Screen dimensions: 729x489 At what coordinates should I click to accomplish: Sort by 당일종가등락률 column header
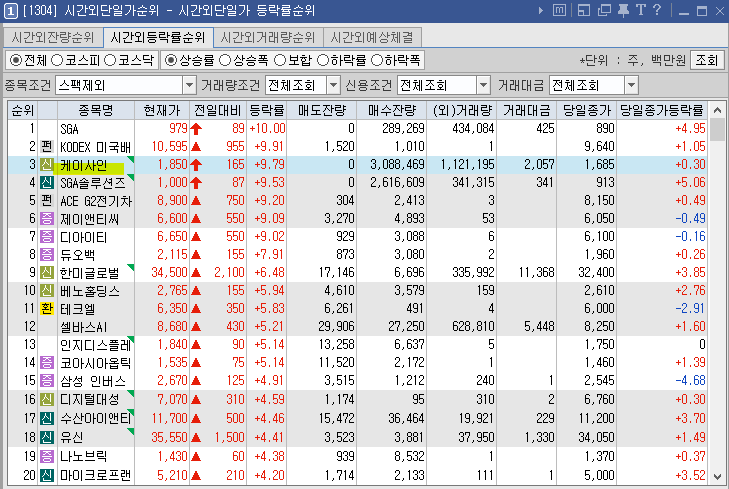[x=662, y=110]
